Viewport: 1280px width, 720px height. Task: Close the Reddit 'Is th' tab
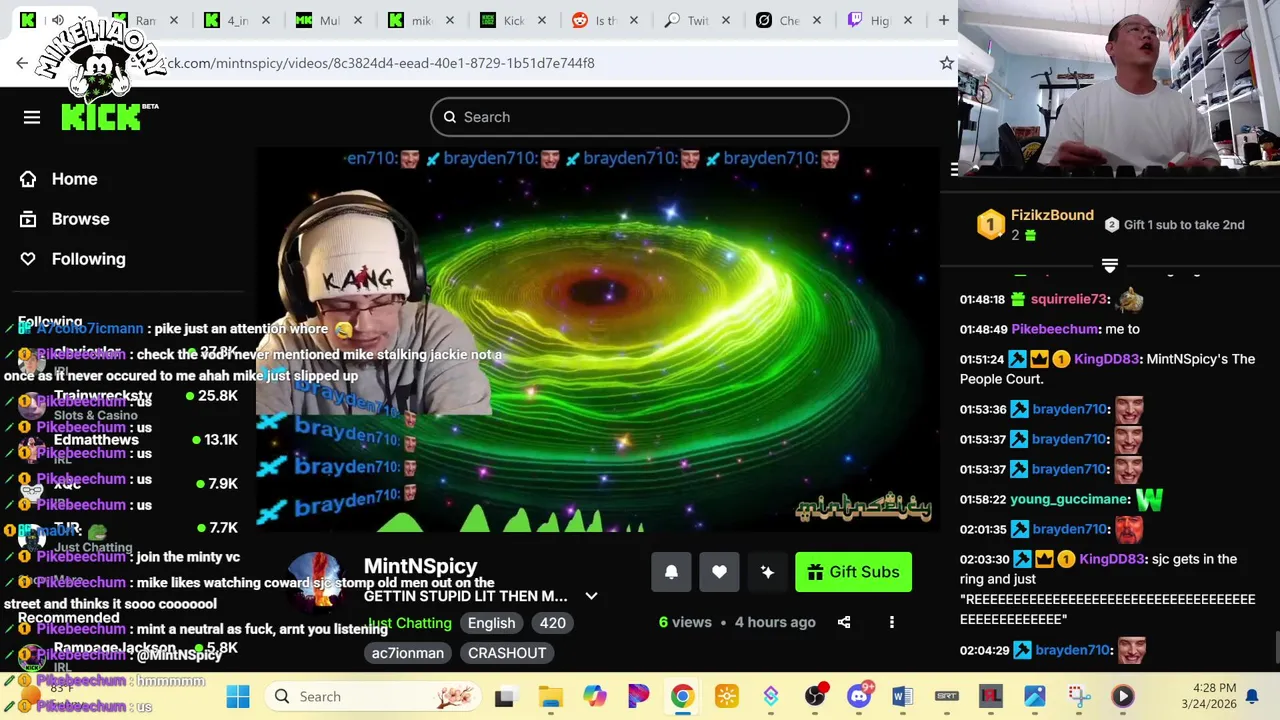click(x=633, y=20)
